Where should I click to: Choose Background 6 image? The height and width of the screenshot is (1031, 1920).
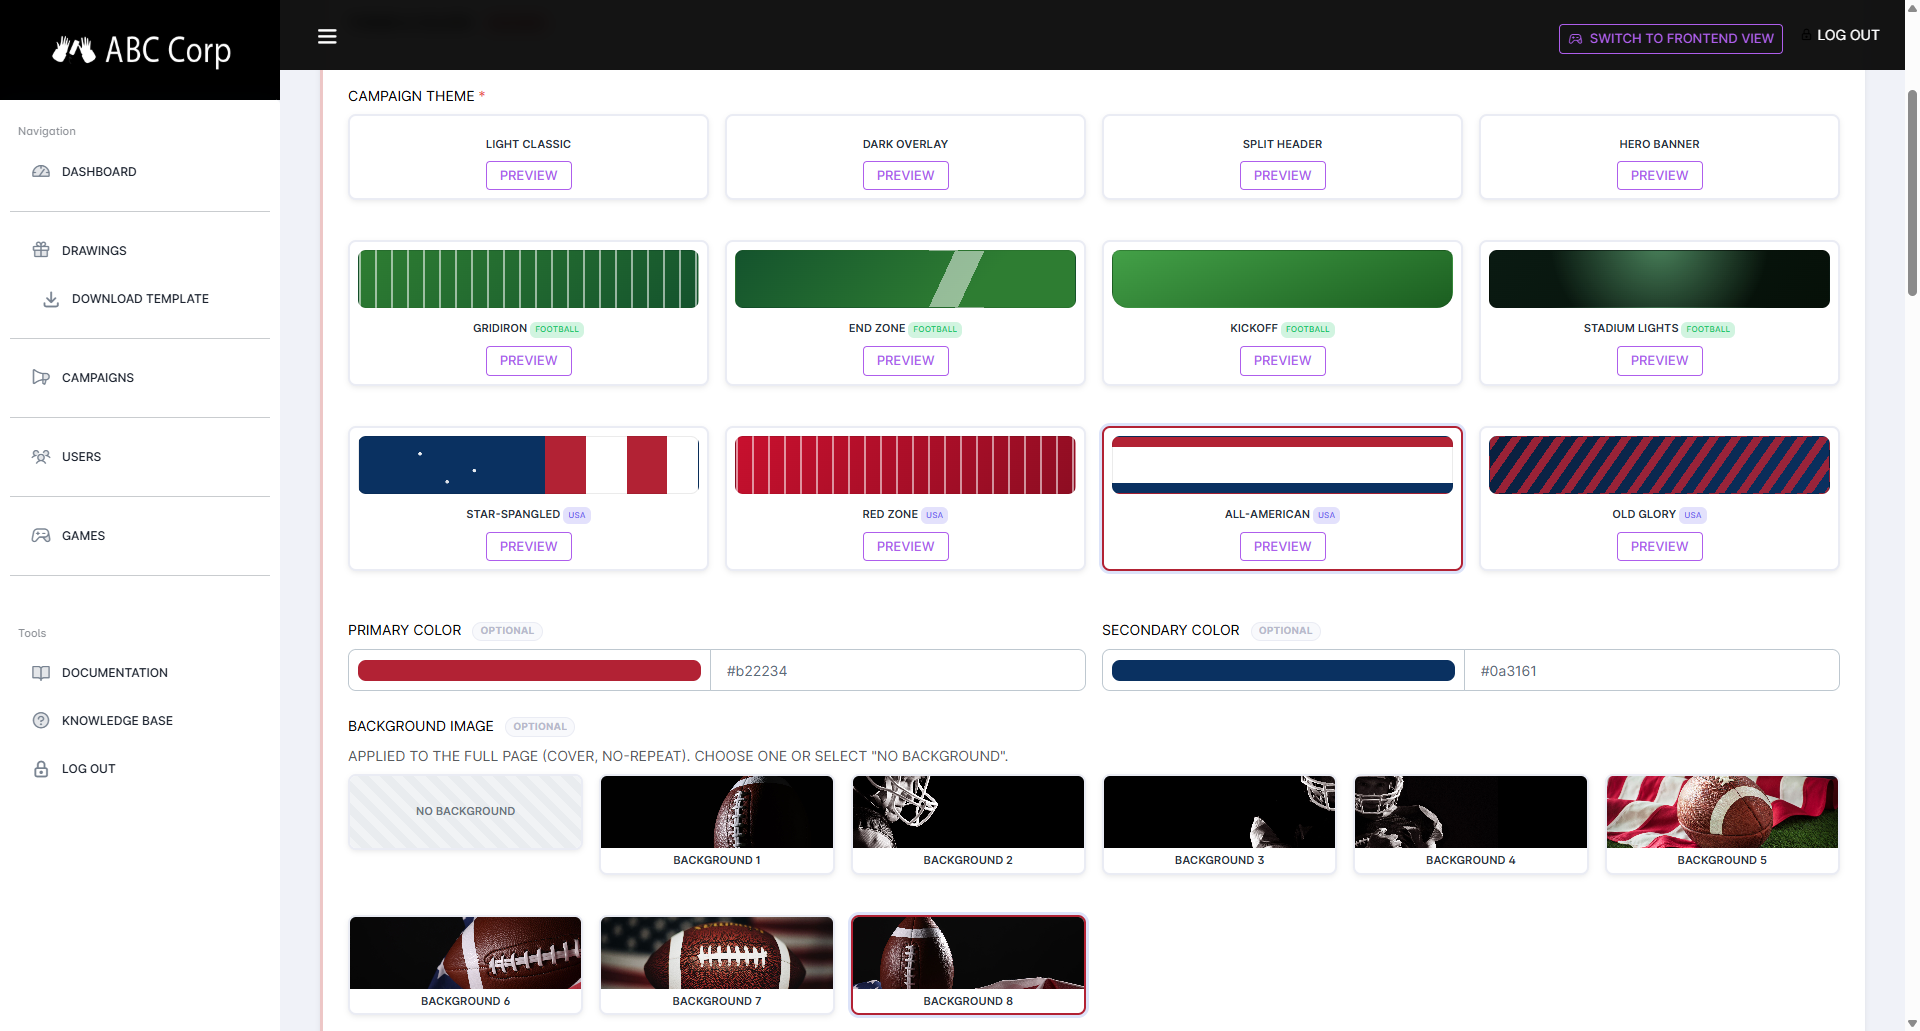[x=465, y=965]
